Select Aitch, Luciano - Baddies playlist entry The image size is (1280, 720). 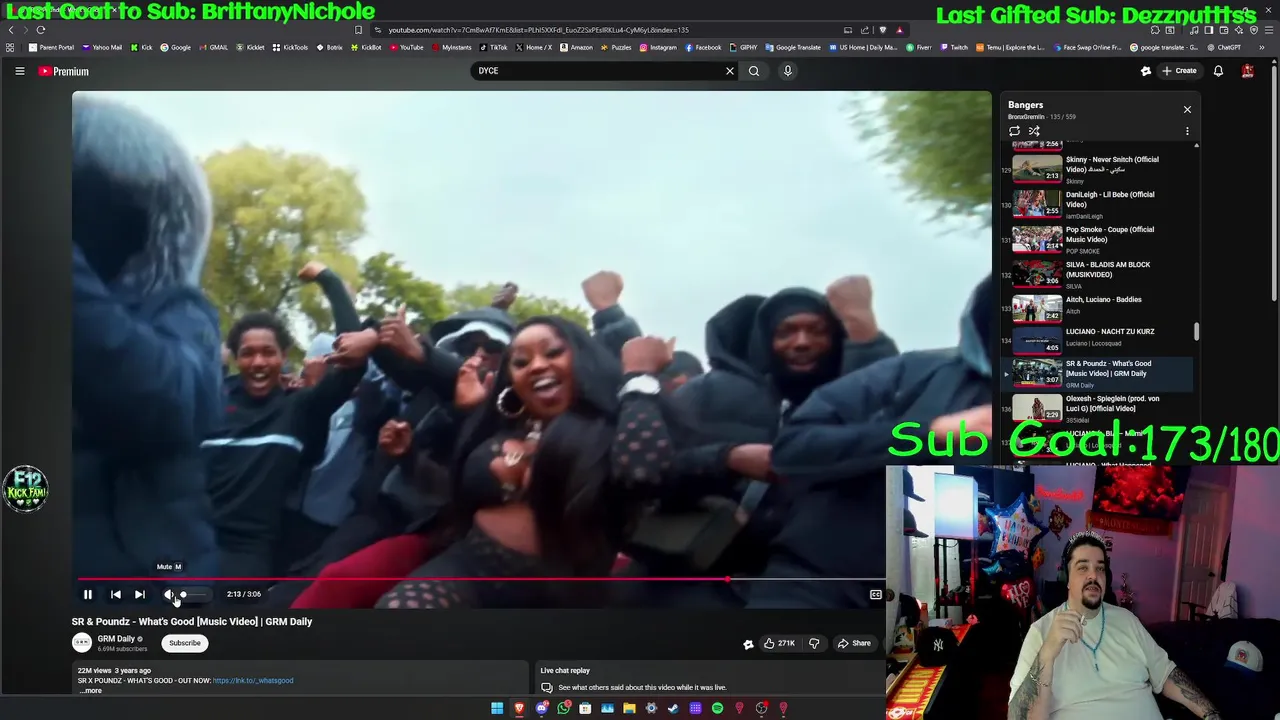[1098, 308]
